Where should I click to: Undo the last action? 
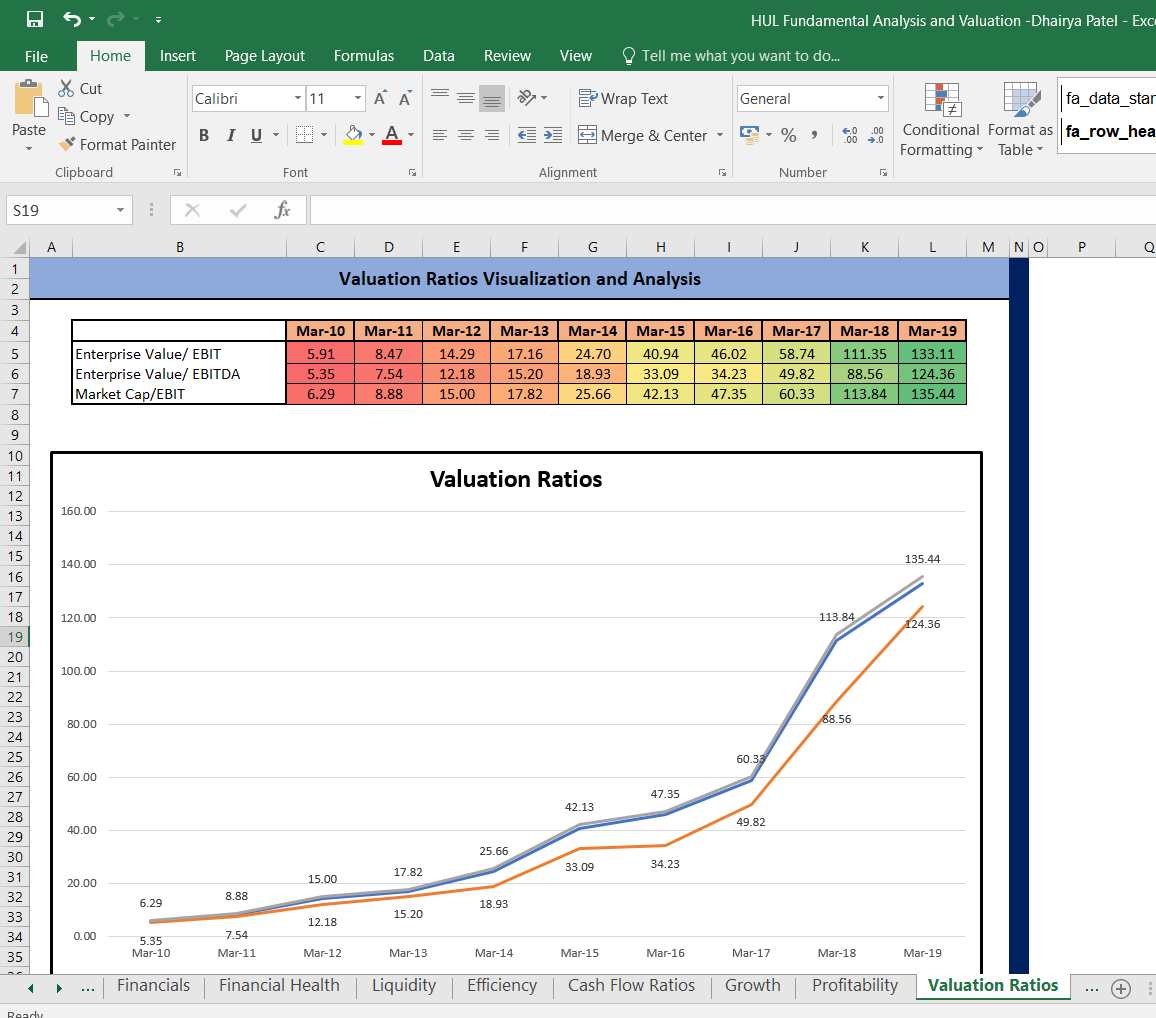coord(72,19)
